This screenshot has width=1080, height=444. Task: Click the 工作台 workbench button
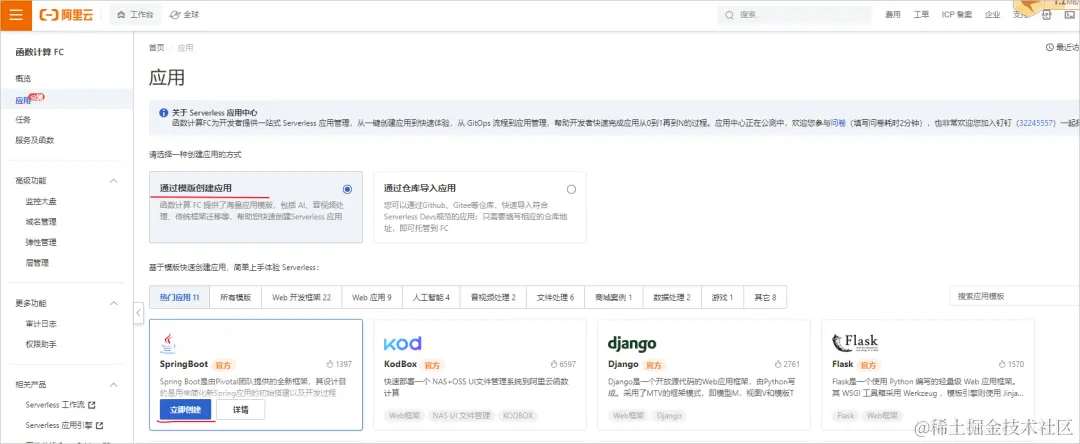click(136, 14)
